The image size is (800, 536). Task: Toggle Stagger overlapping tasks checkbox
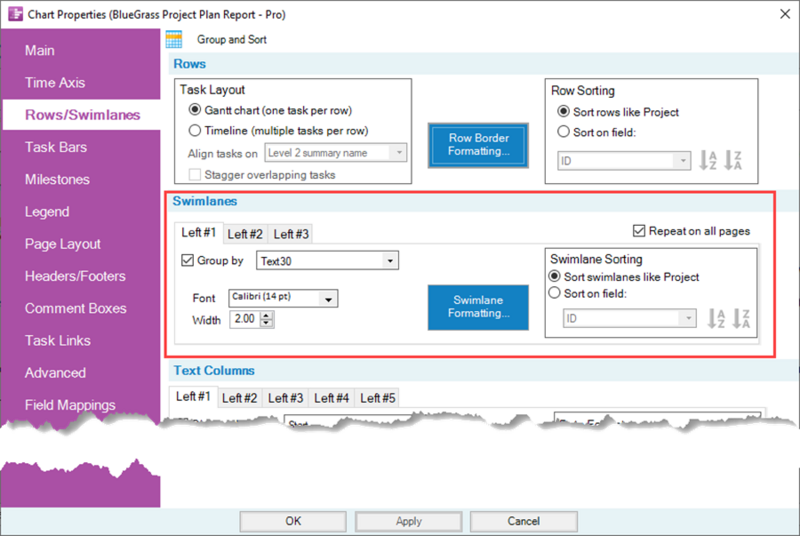tap(194, 175)
